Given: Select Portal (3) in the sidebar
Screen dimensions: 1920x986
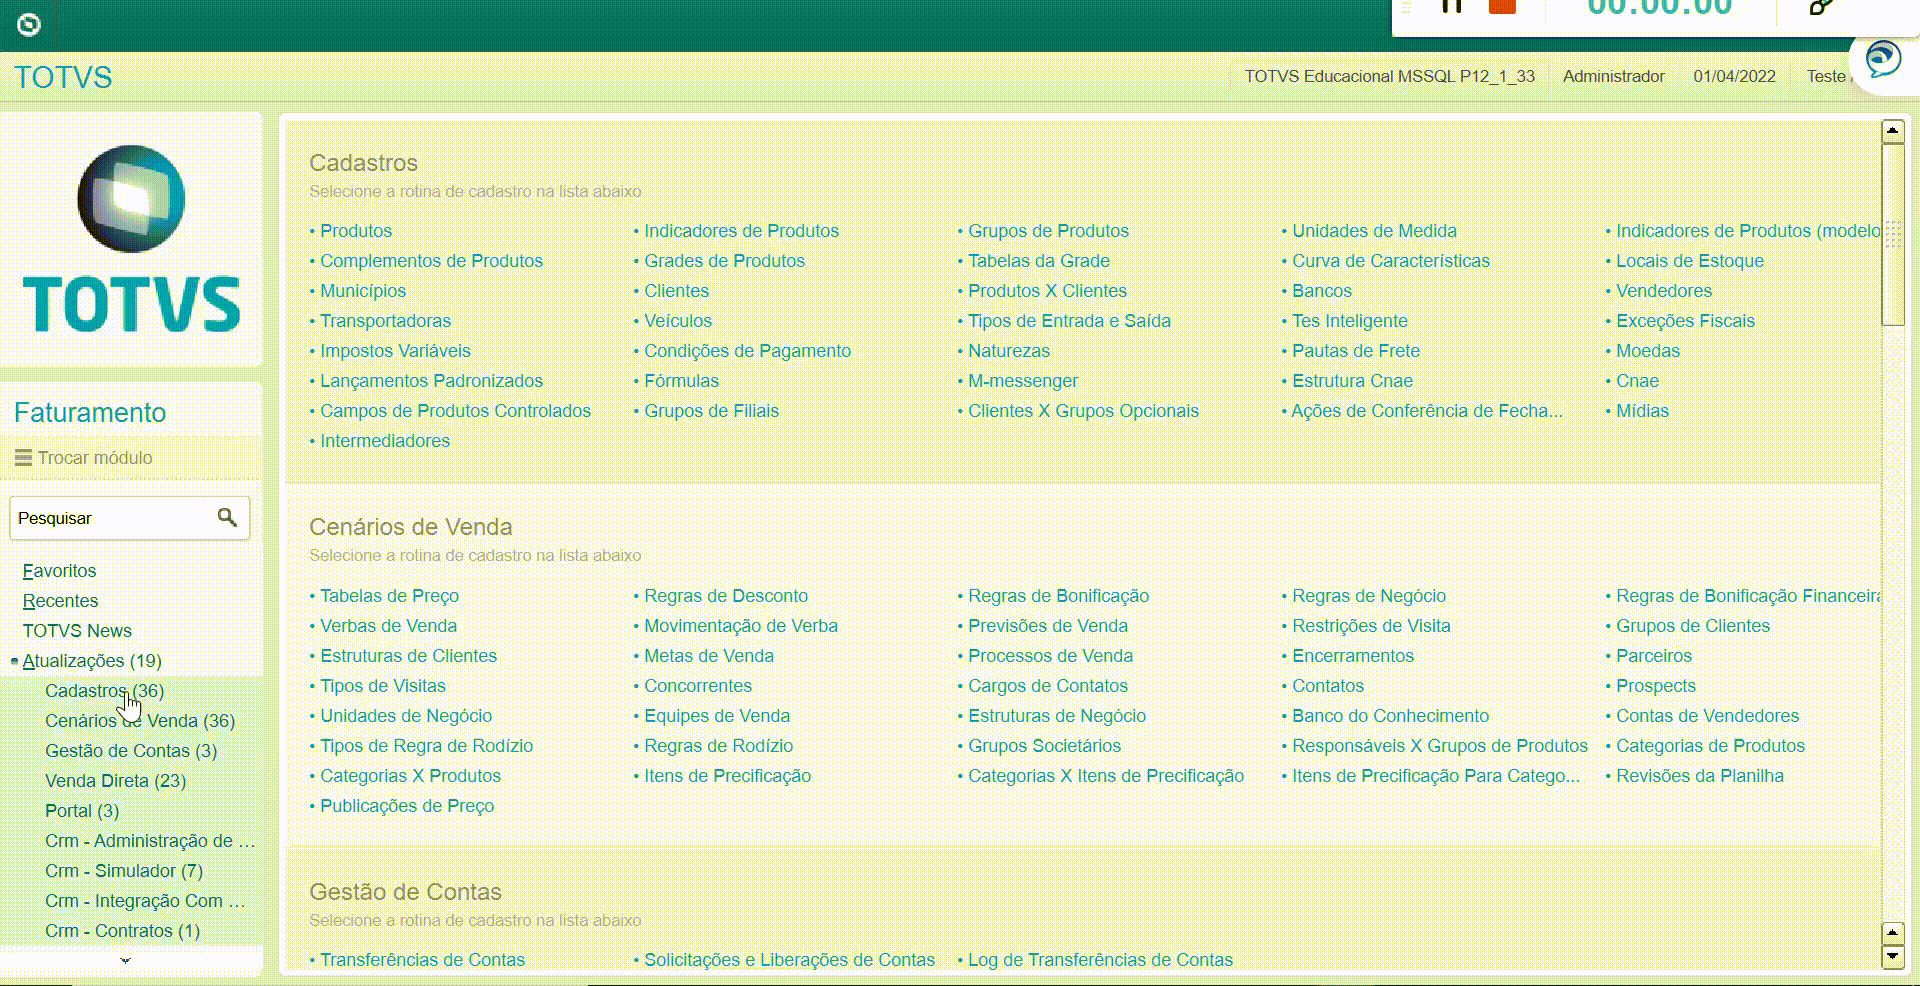Looking at the screenshot, I should click(82, 811).
